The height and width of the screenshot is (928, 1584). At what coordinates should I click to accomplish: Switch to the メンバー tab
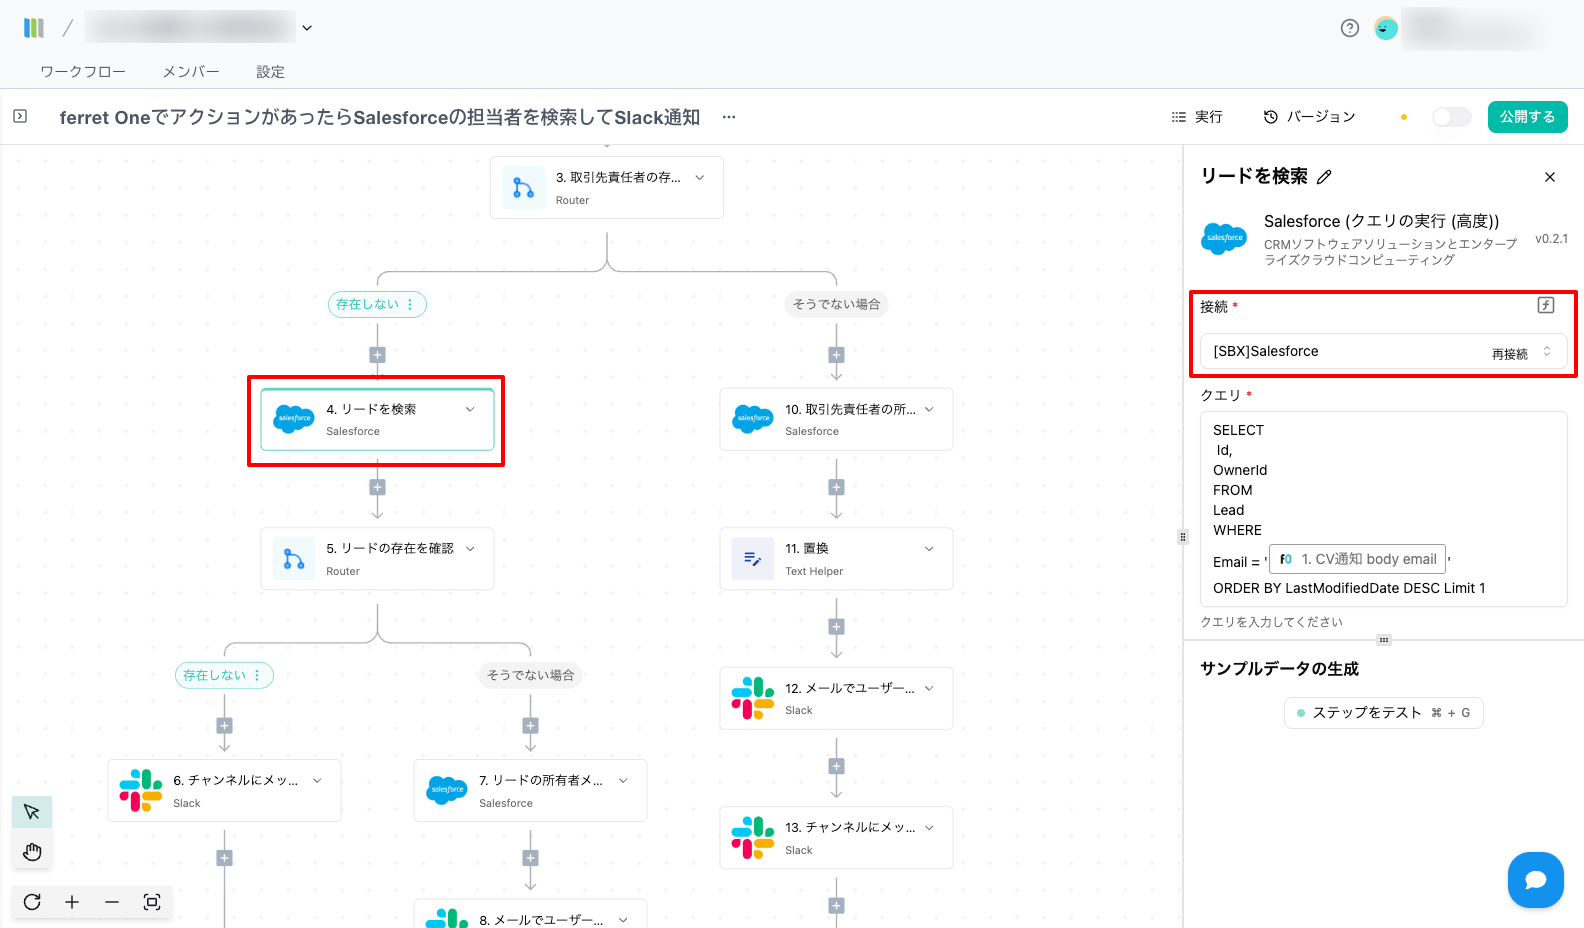coord(191,72)
